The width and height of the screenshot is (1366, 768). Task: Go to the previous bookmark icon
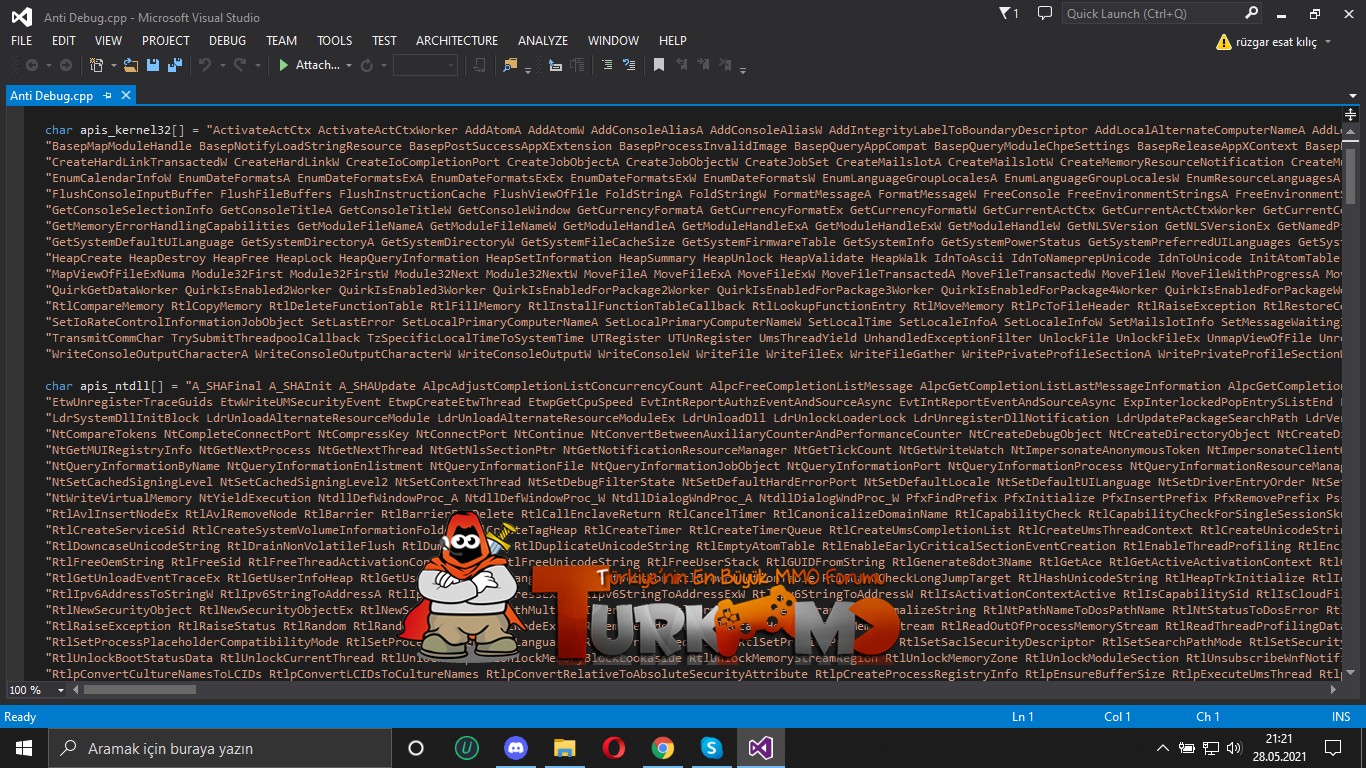[x=682, y=65]
